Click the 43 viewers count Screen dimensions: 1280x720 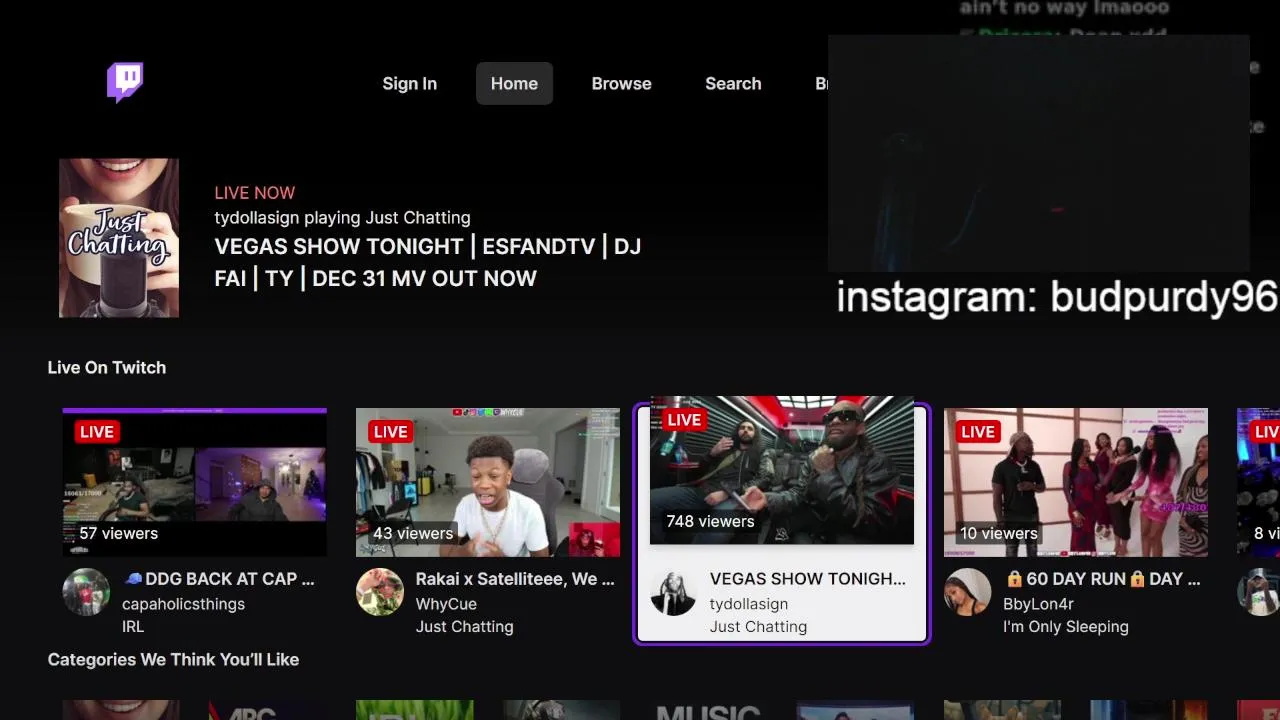(413, 533)
